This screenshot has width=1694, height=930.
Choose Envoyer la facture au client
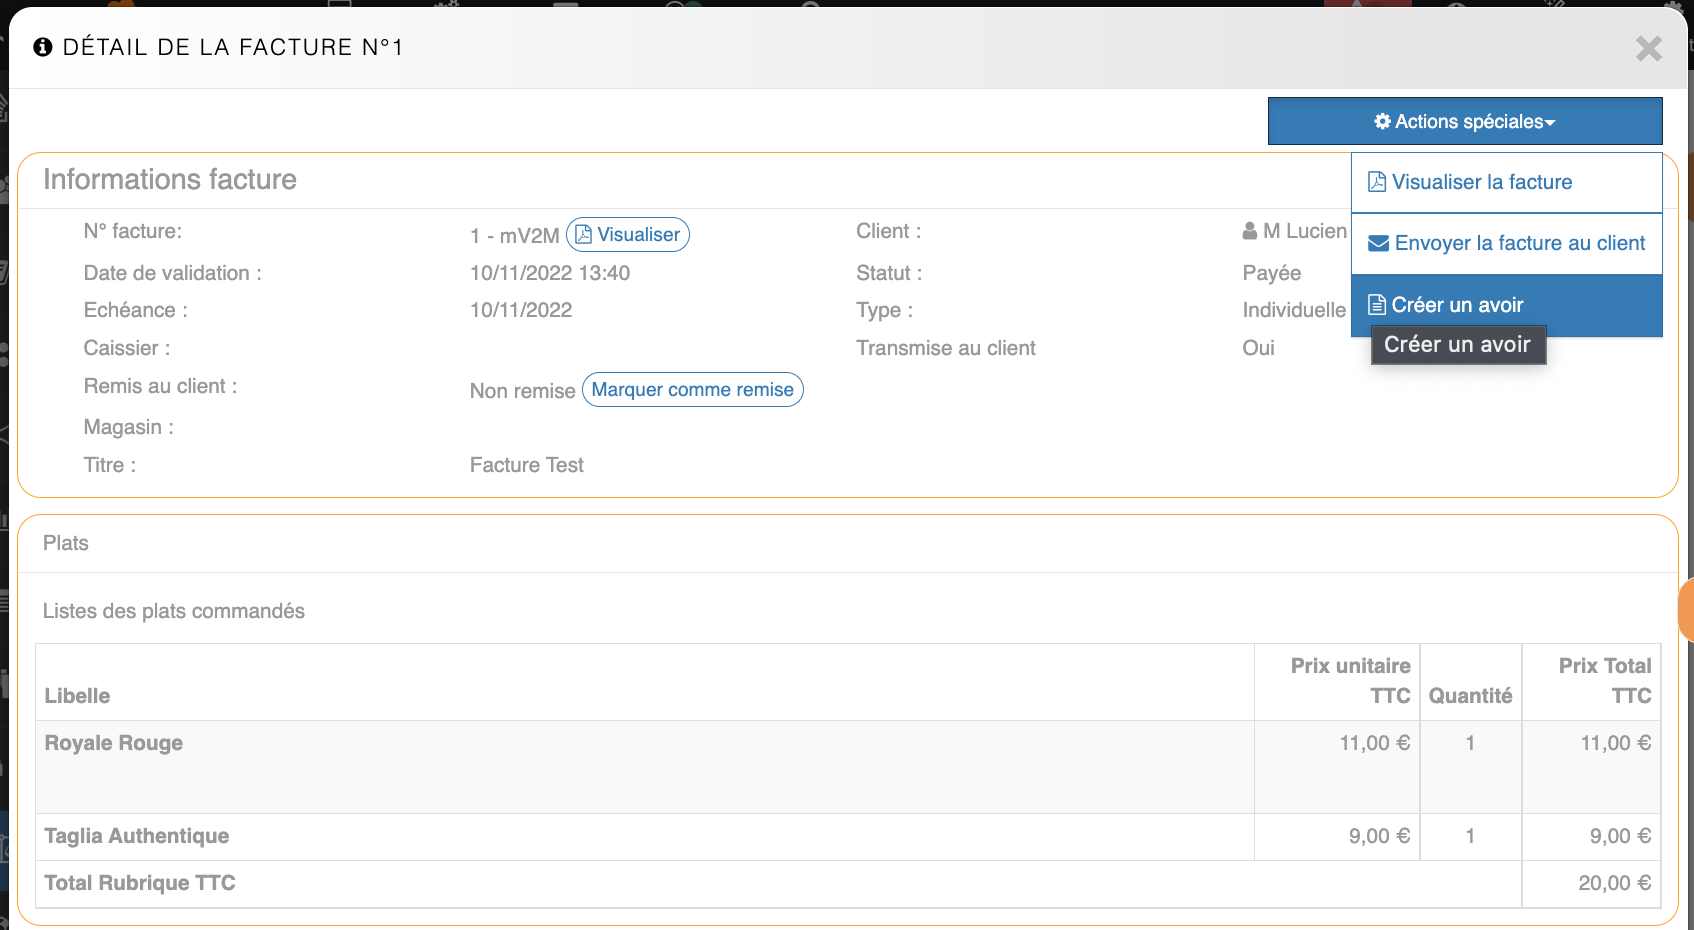click(x=1519, y=243)
